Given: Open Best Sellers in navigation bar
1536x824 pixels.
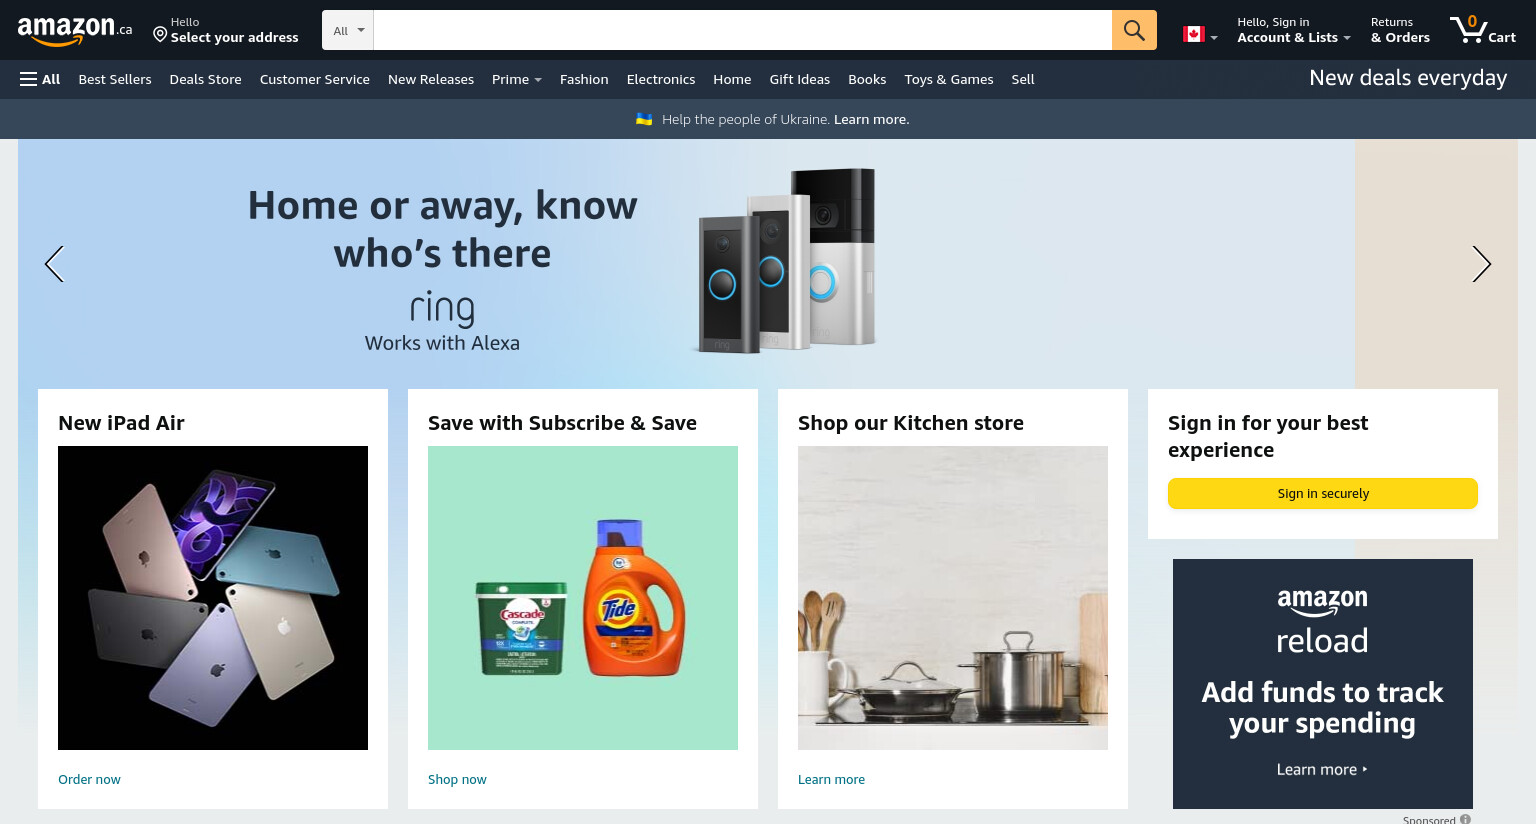Looking at the screenshot, I should pyautogui.click(x=115, y=79).
